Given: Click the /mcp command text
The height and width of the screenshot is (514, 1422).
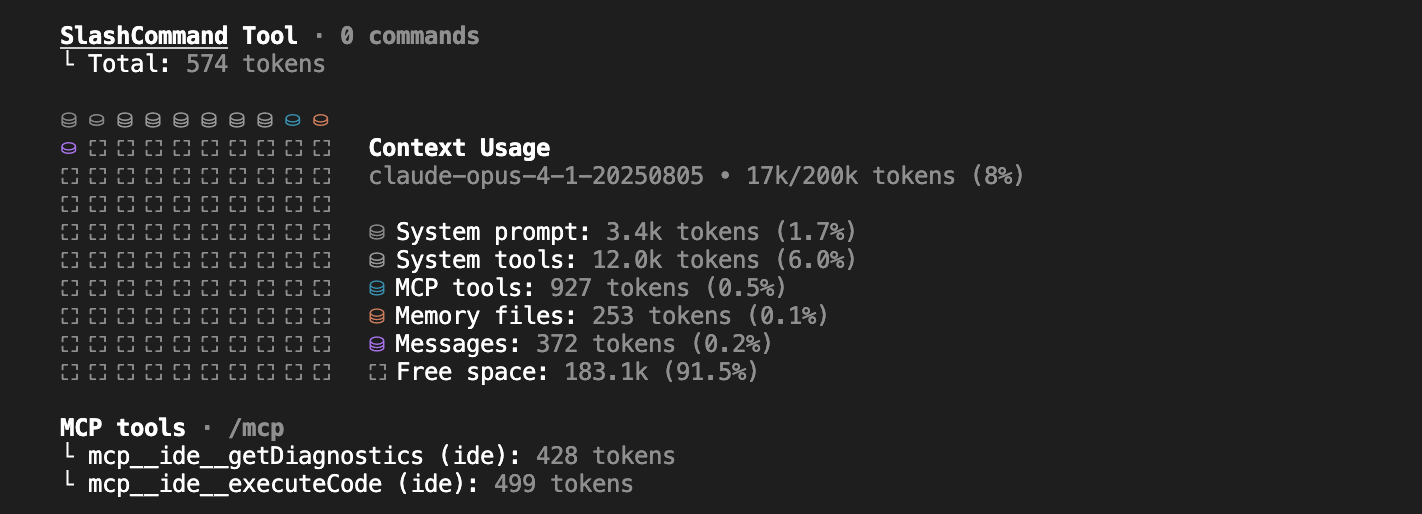Looking at the screenshot, I should pos(256,428).
